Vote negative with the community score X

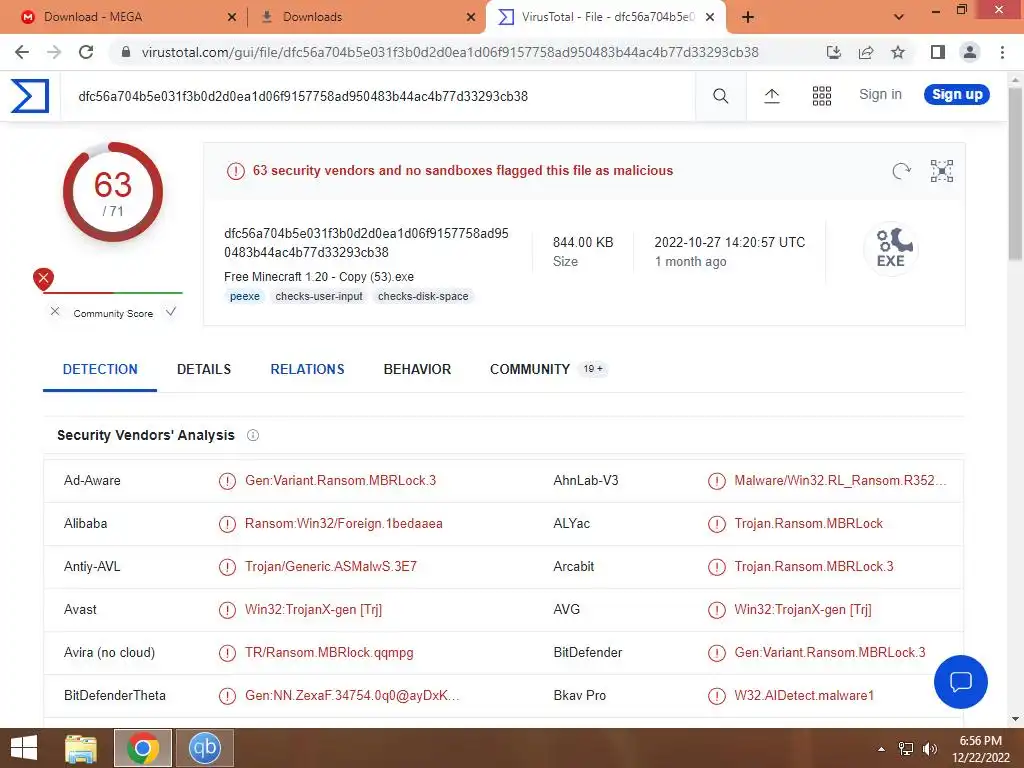(x=55, y=312)
